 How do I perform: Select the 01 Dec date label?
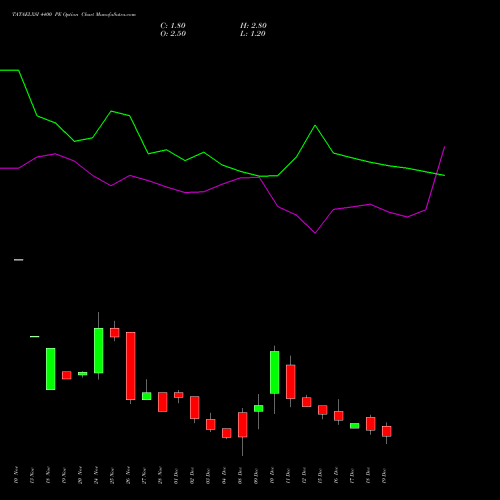[x=176, y=475]
